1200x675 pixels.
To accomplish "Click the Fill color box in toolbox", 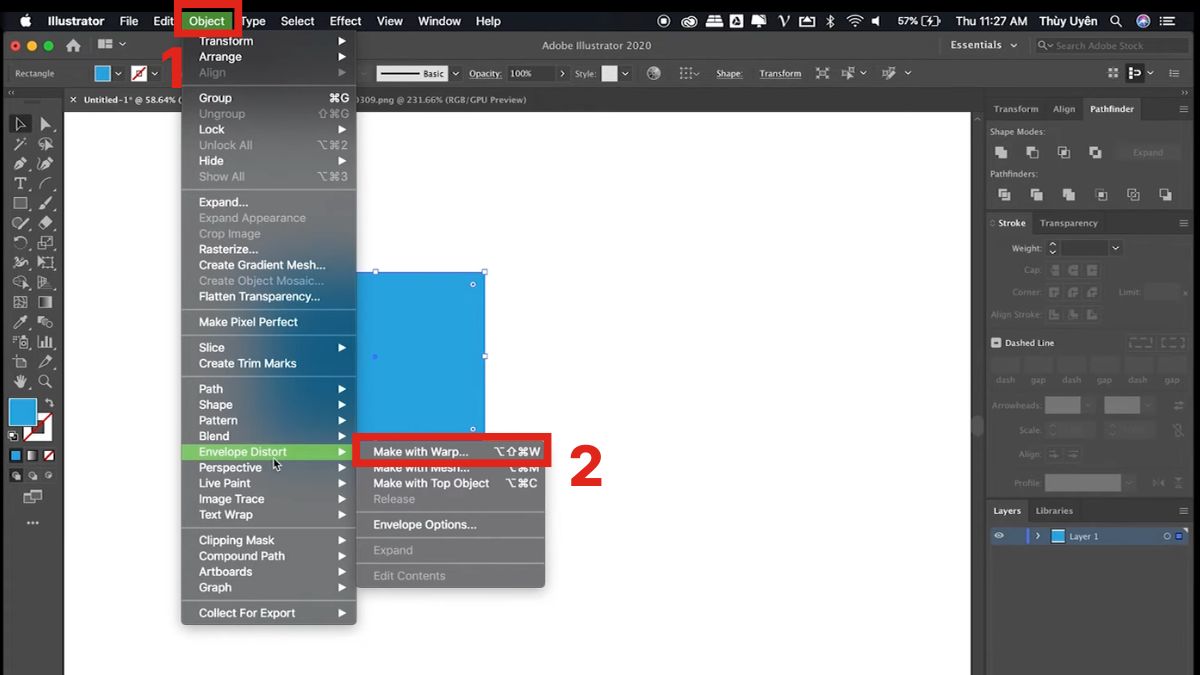I will (22, 411).
